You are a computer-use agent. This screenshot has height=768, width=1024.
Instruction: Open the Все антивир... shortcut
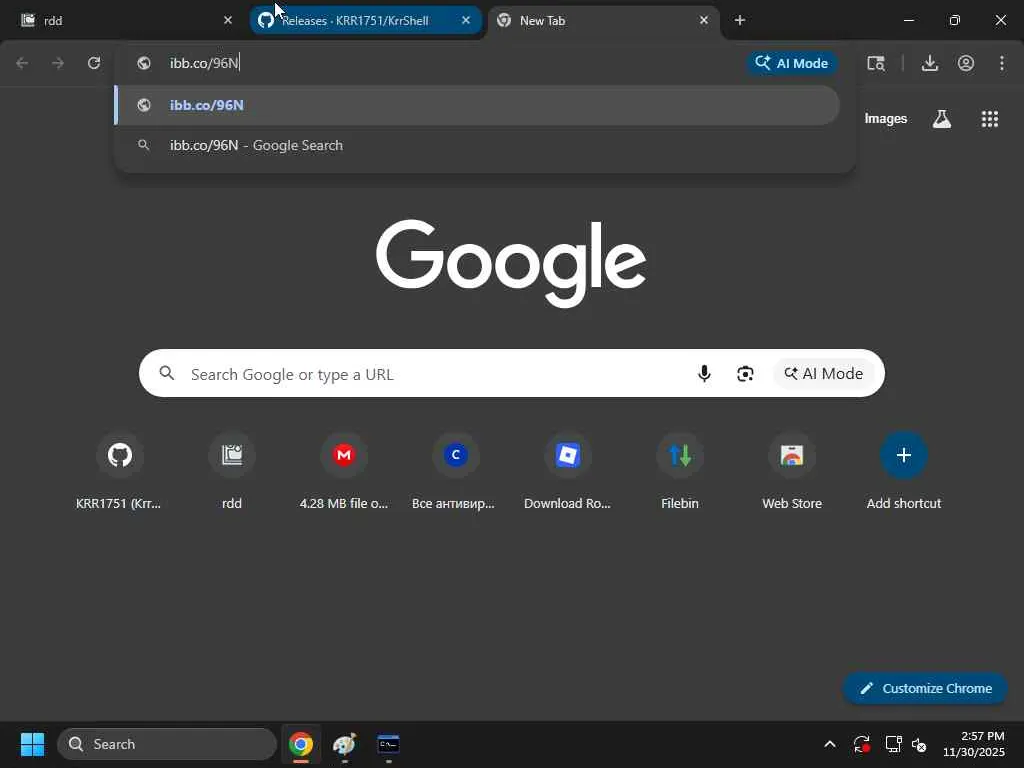click(456, 472)
